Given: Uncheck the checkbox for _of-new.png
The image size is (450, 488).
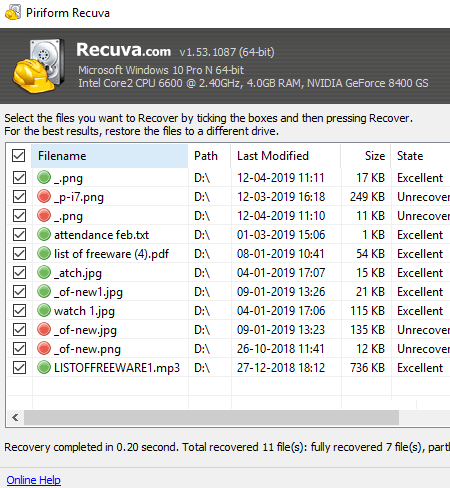Looking at the screenshot, I should pyautogui.click(x=19, y=349).
